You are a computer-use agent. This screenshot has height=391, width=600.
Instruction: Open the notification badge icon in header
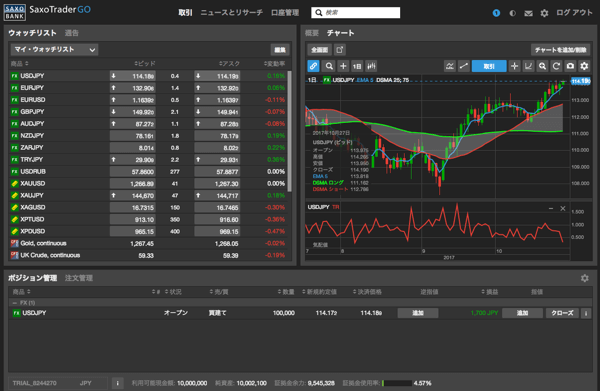pyautogui.click(x=496, y=13)
